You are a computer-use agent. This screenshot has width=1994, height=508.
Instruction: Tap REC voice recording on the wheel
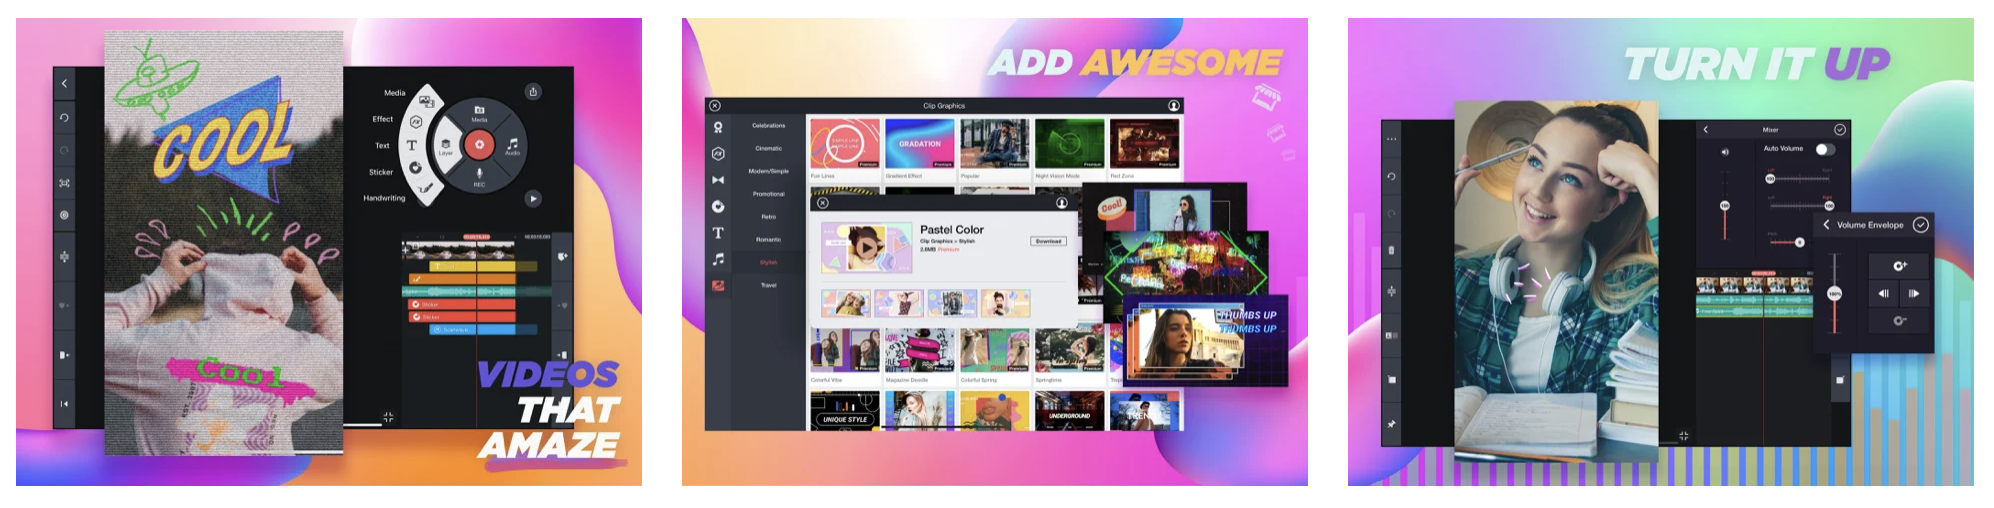[479, 177]
